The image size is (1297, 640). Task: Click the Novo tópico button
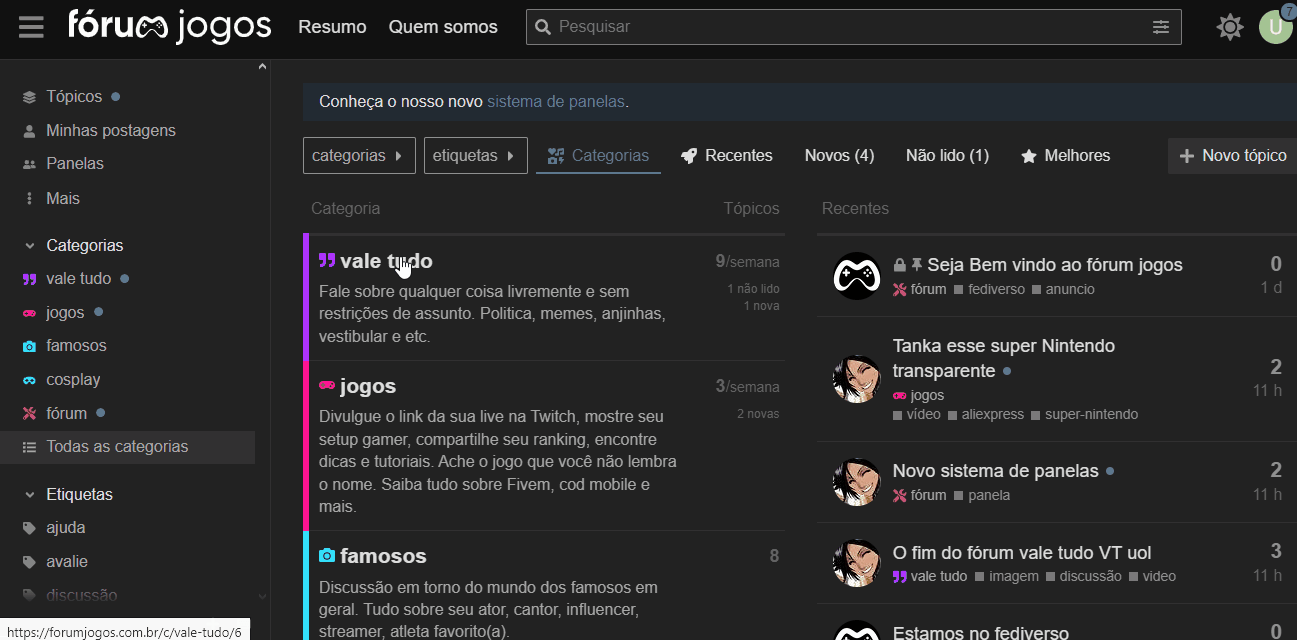pyautogui.click(x=1233, y=156)
